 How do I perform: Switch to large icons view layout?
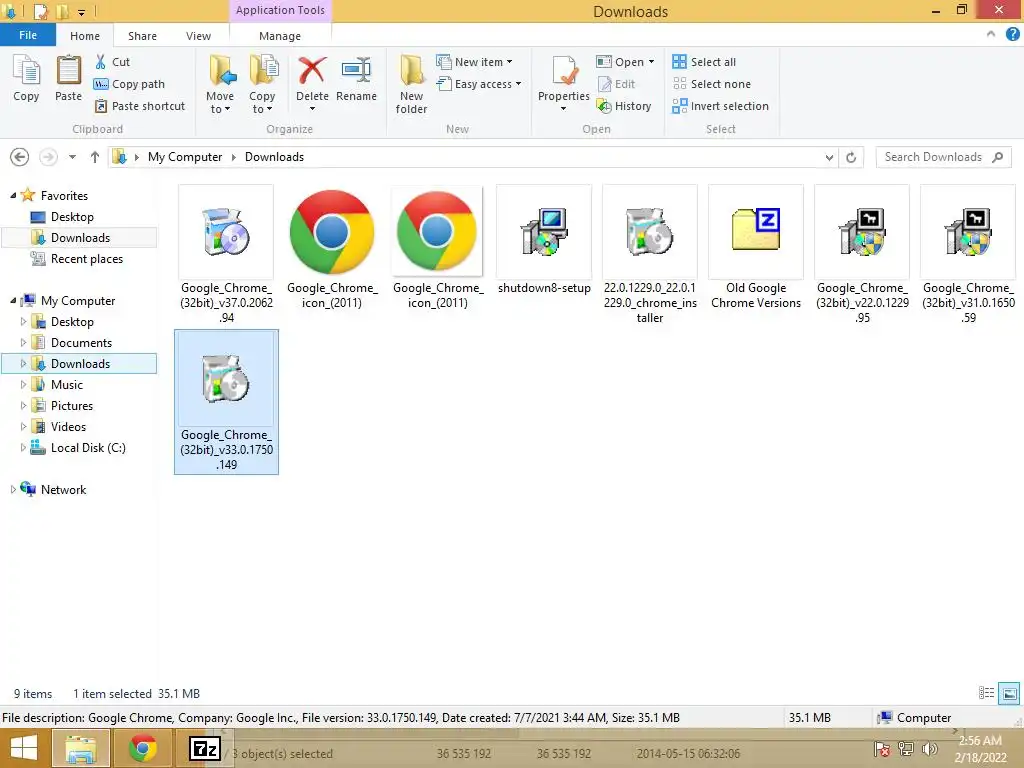pos(1009,693)
